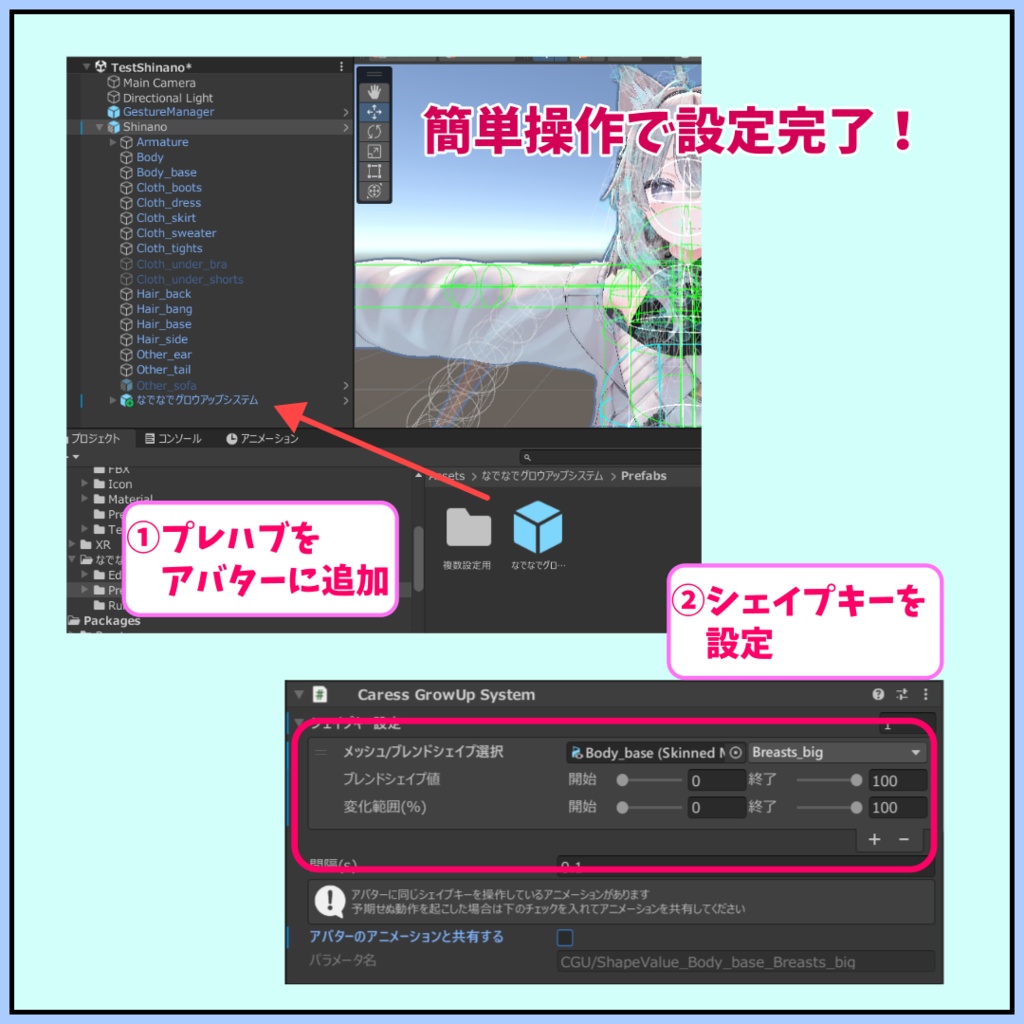Viewport: 1024px width, 1024px height.
Task: Click the なでなでグロウアップシステム prefab icon in hierarchy
Action: [127, 400]
